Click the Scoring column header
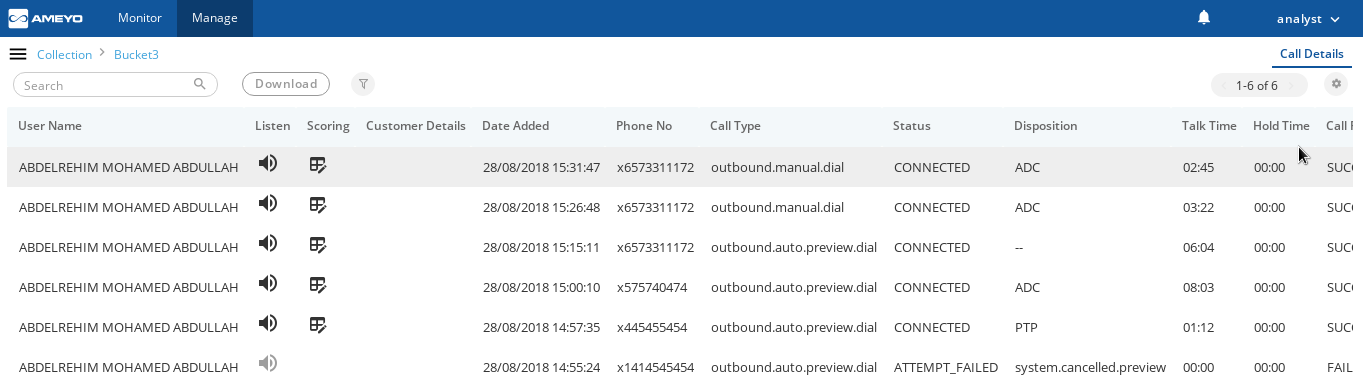This screenshot has width=1365, height=383. click(328, 126)
